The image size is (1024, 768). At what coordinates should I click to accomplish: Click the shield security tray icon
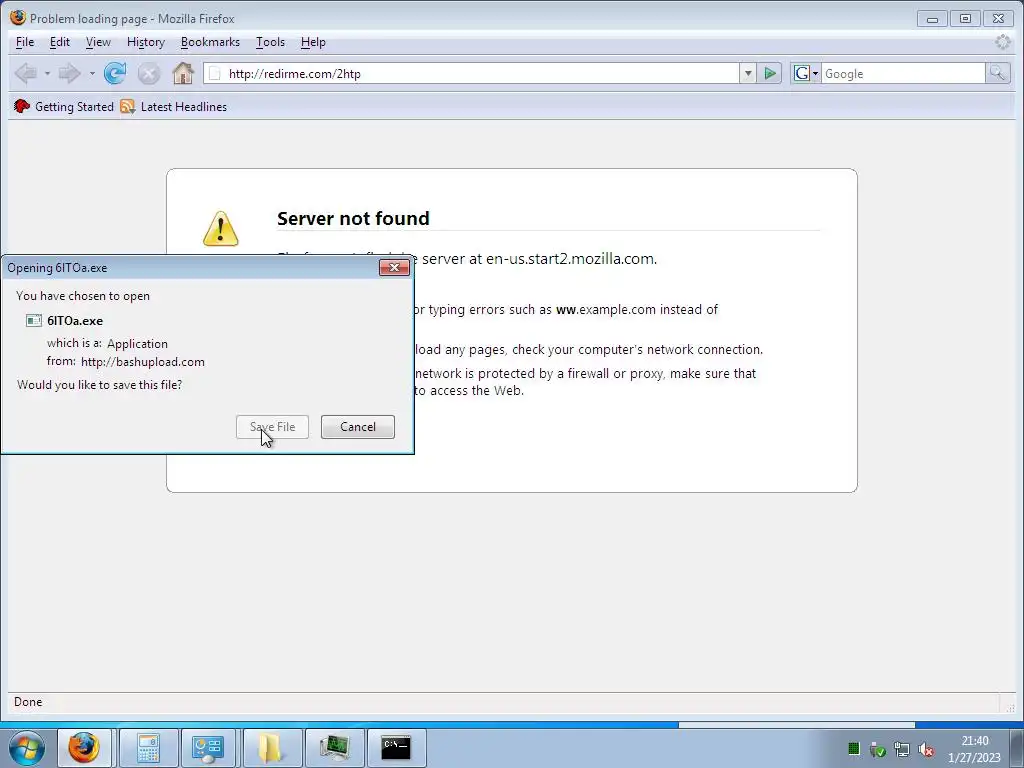[878, 750]
